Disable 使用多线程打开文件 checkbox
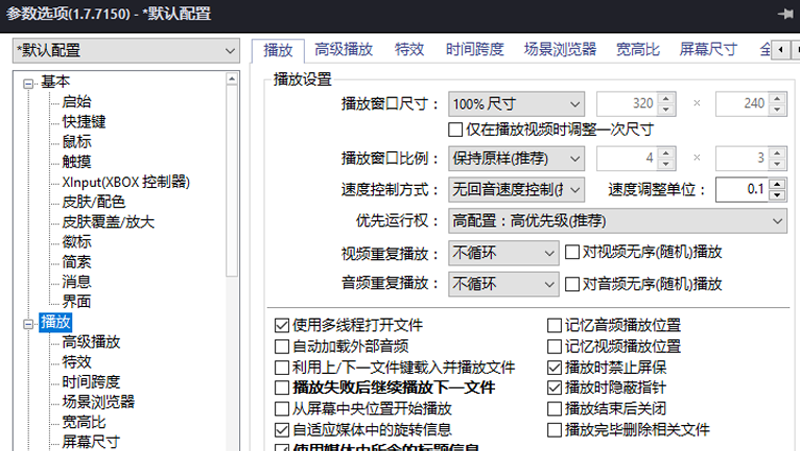 coord(282,325)
